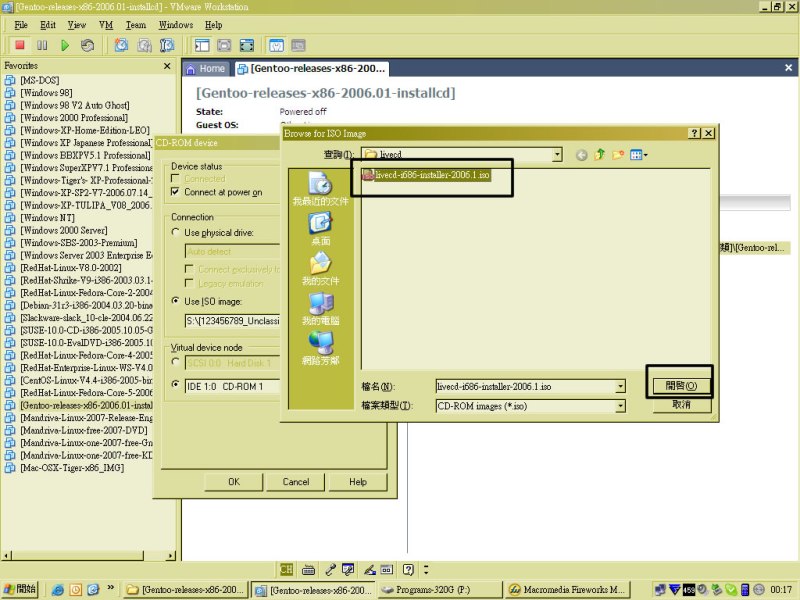Click the Create New Folder icon

coord(618,155)
